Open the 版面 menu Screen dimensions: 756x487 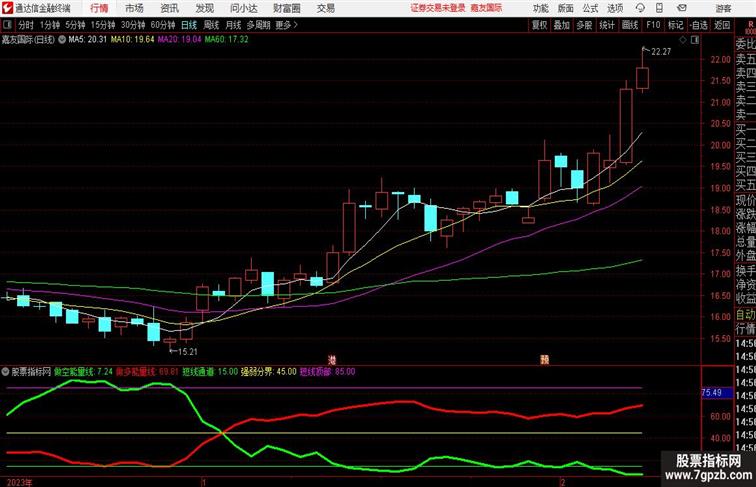click(x=566, y=8)
